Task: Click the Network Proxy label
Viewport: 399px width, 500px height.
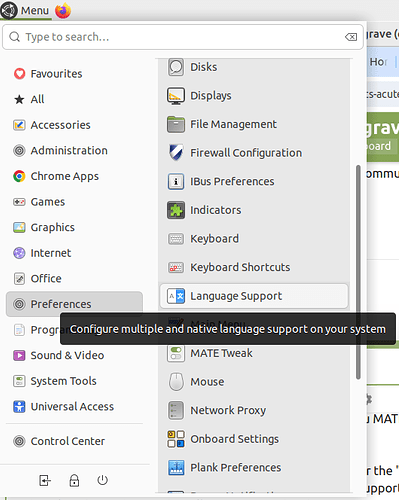Action: (228, 410)
